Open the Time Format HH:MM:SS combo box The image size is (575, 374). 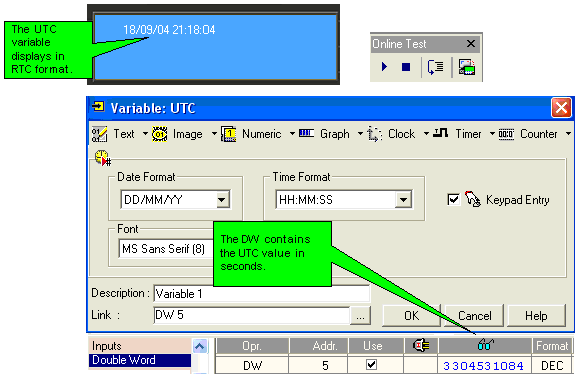pyautogui.click(x=344, y=200)
